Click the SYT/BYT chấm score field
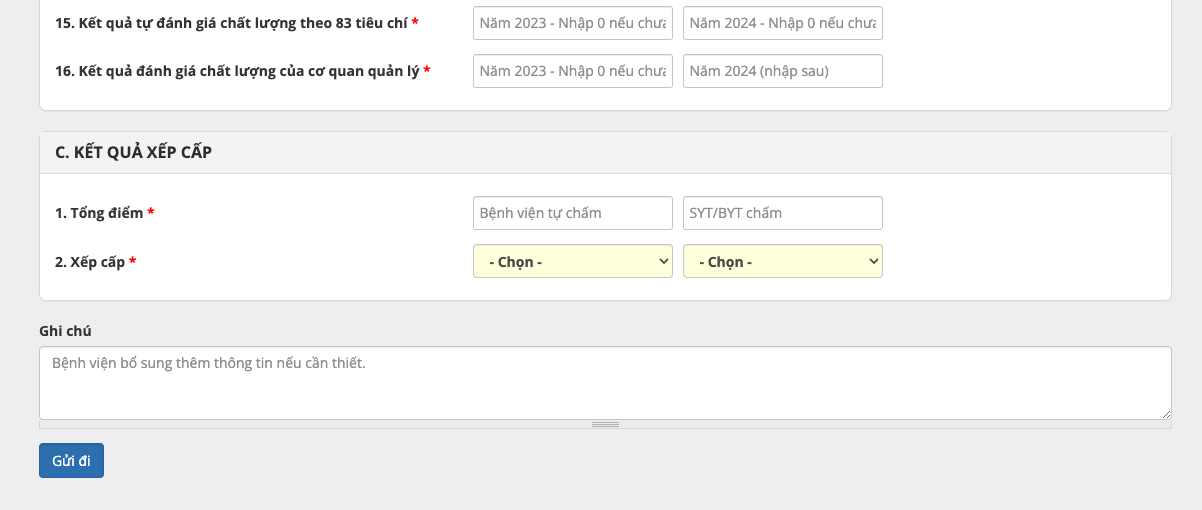This screenshot has height=510, width=1202. (782, 213)
